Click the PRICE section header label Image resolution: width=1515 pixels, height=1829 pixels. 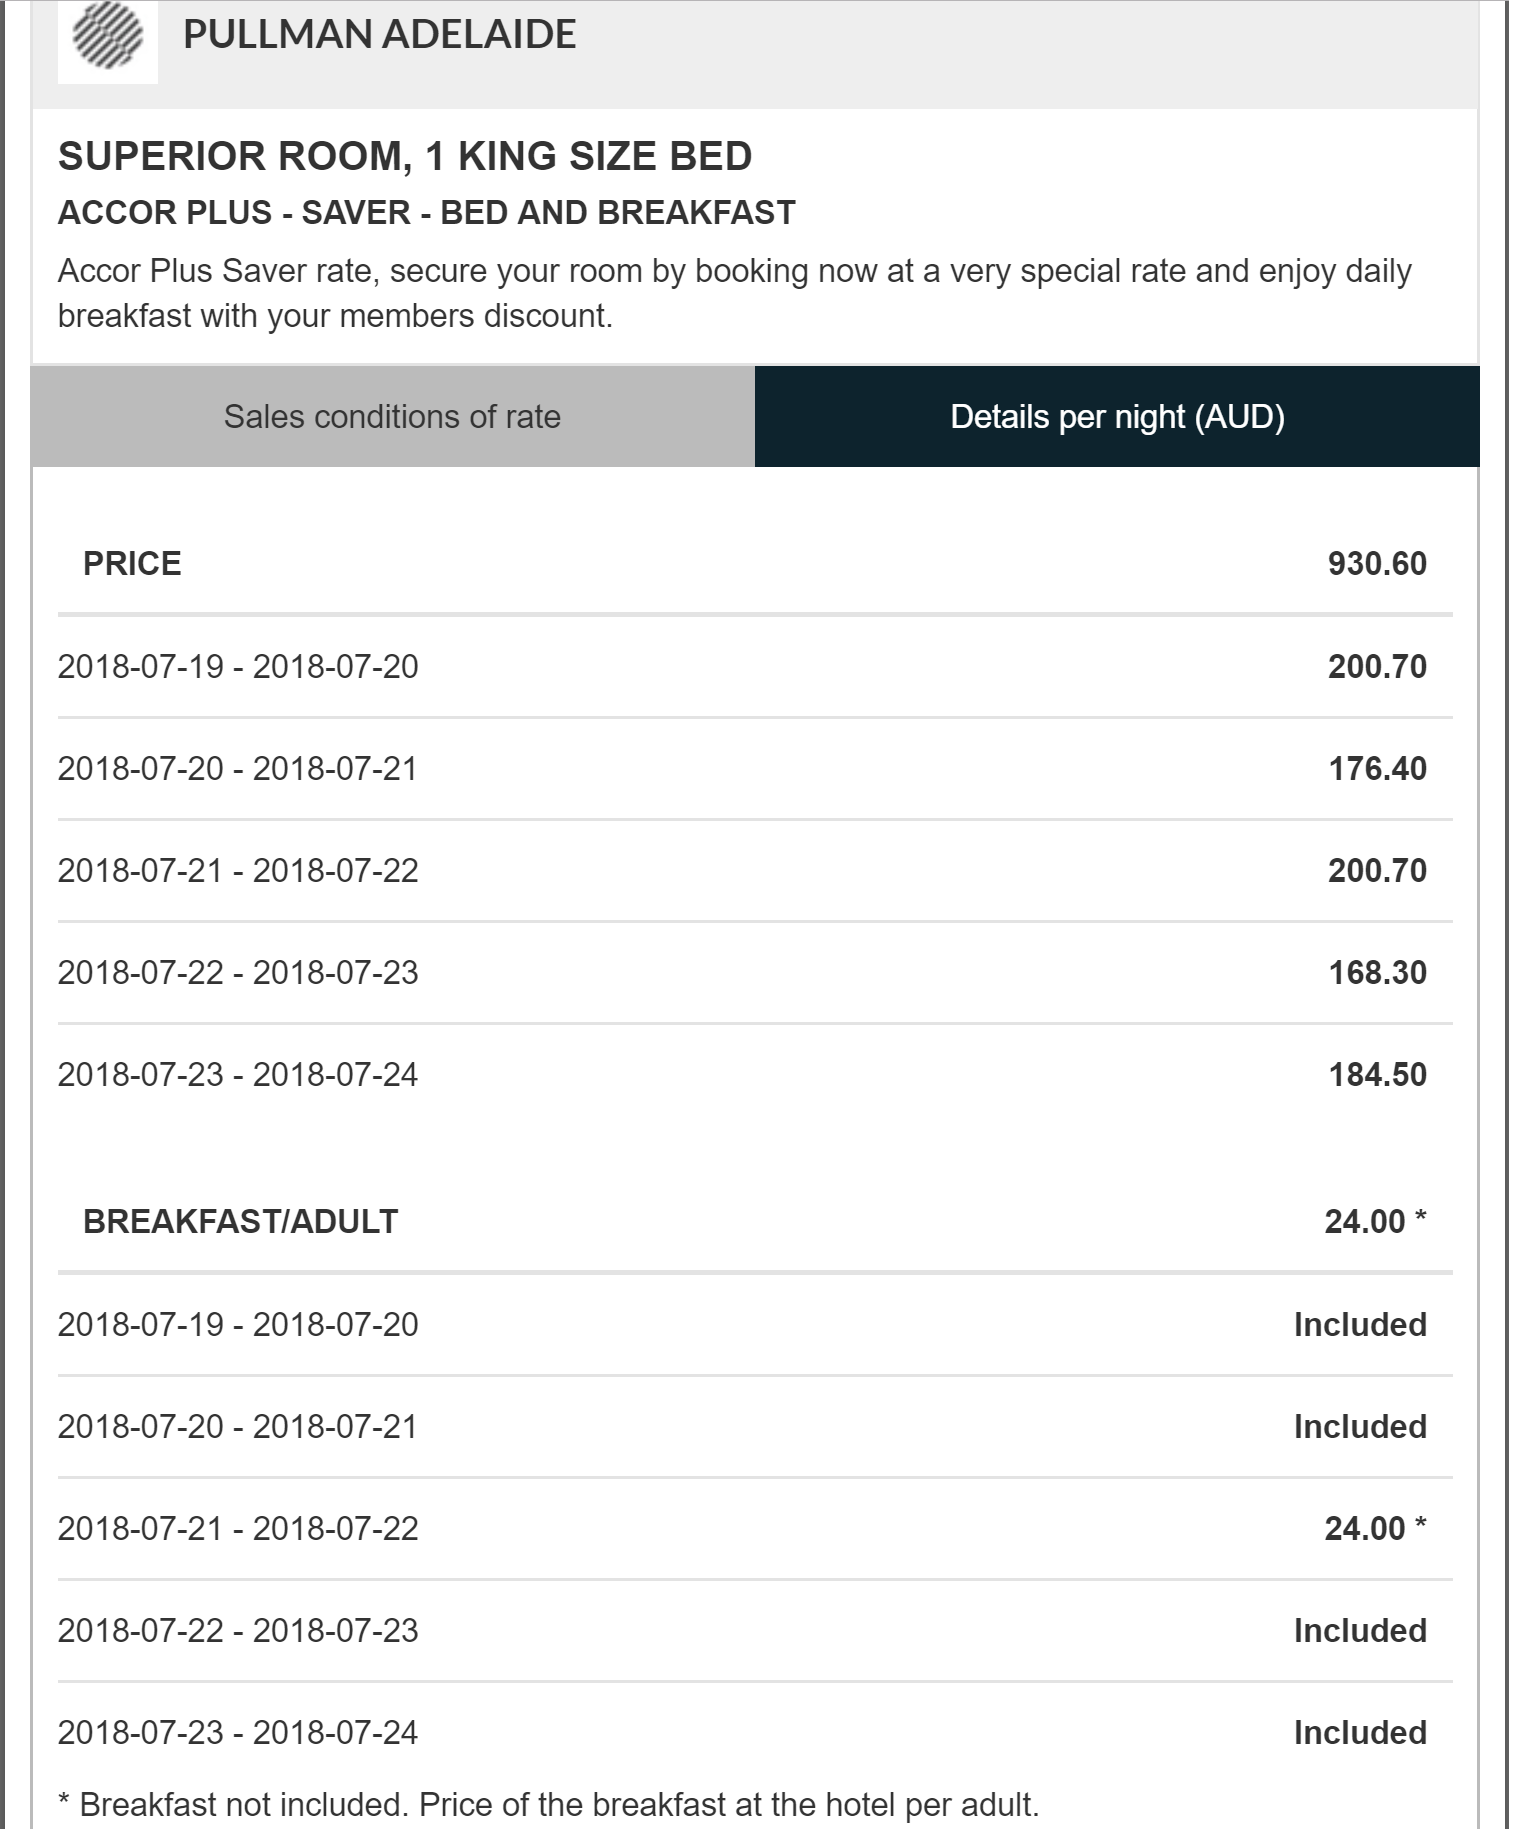(132, 563)
